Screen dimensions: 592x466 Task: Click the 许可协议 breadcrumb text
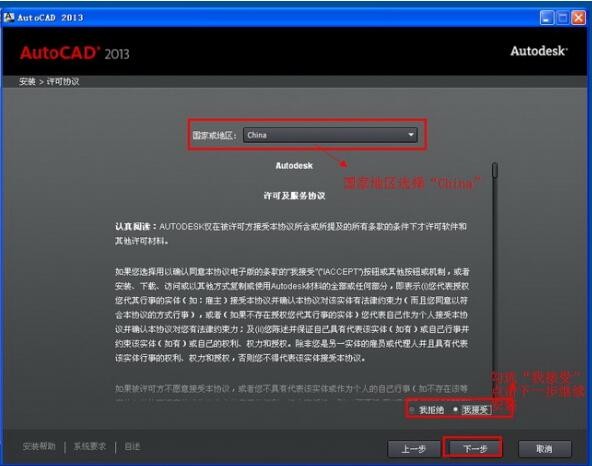(63, 82)
